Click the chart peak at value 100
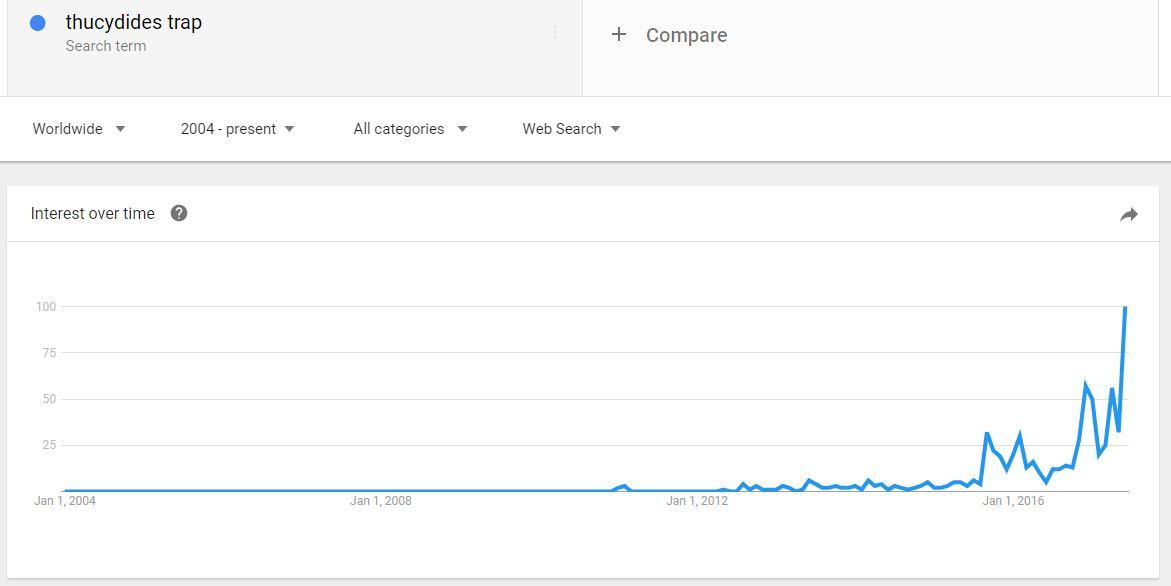This screenshot has width=1171, height=586. click(1125, 307)
